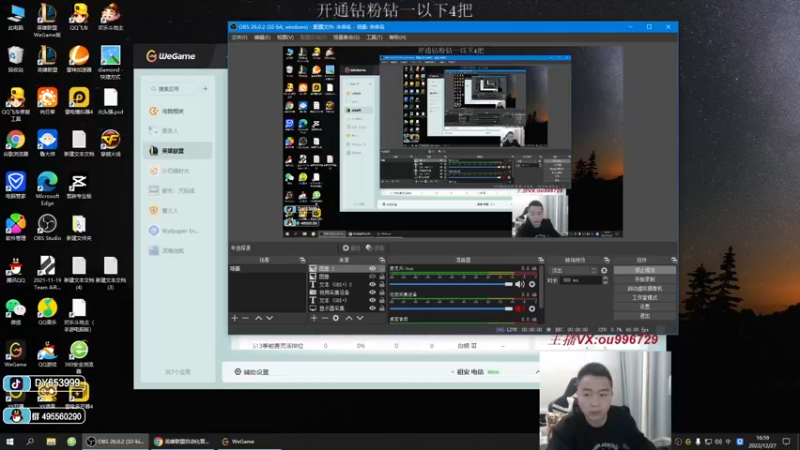The width and height of the screenshot is (800, 450).
Task: Open the 视频采集设备 mixer channel settings gear
Action: pos(532,309)
